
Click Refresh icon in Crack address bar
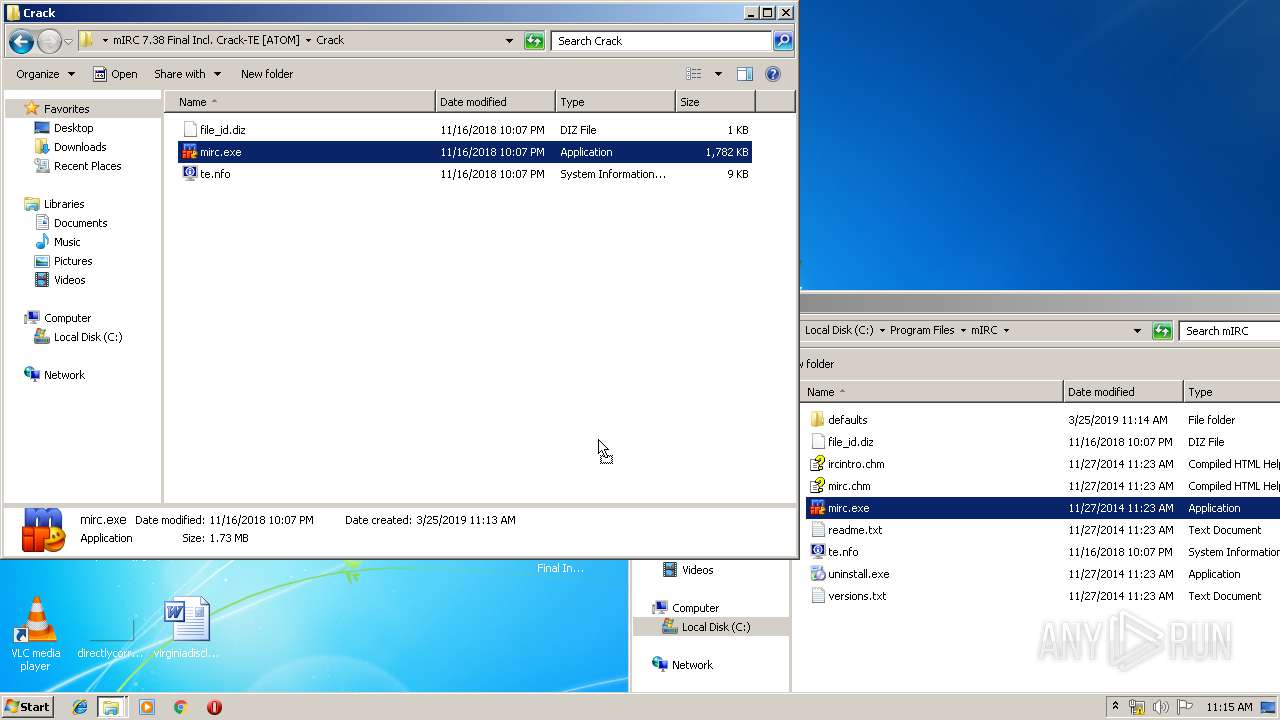[535, 41]
